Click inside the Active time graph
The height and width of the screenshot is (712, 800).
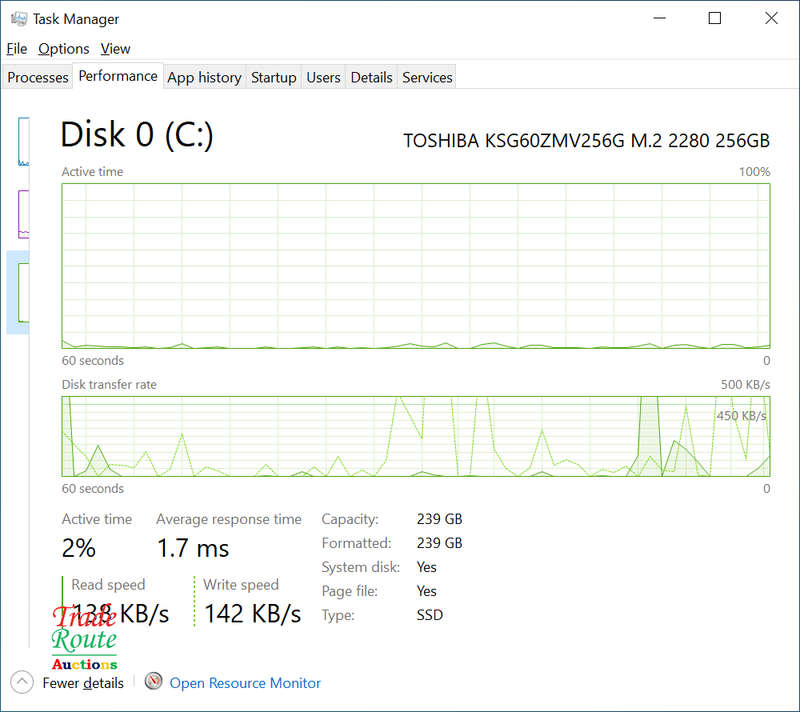[x=415, y=265]
